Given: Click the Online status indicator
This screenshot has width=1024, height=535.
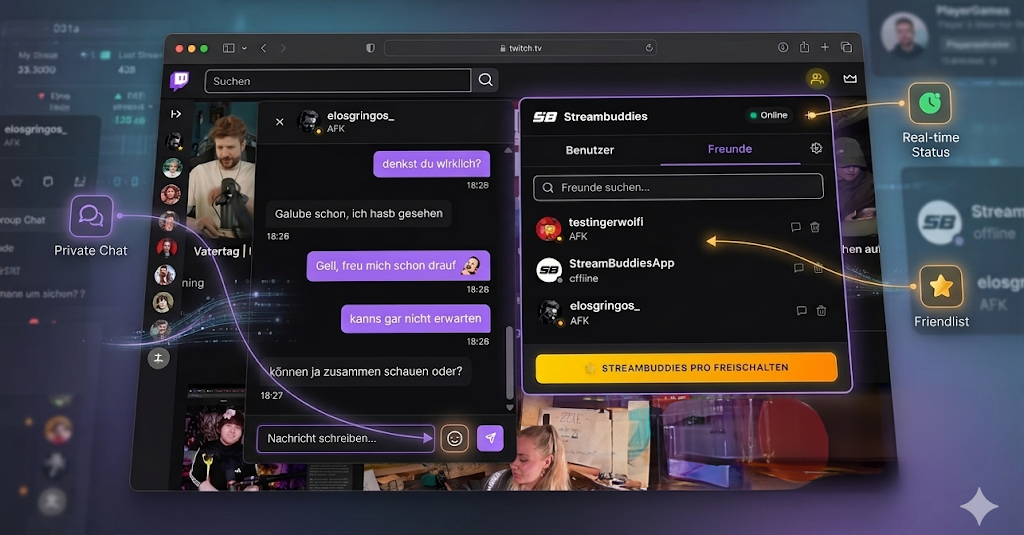Looking at the screenshot, I should click(769, 115).
